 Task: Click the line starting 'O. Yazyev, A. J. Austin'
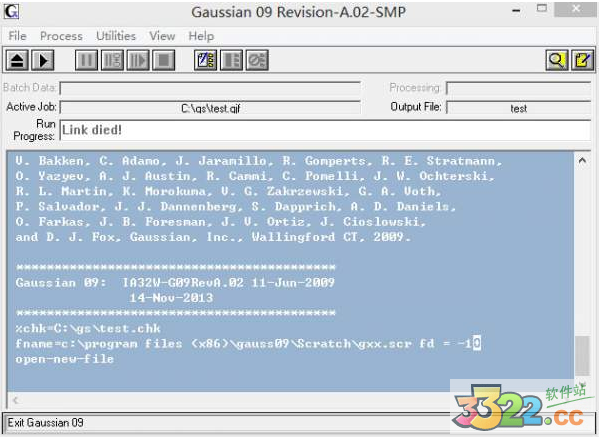(x=255, y=176)
